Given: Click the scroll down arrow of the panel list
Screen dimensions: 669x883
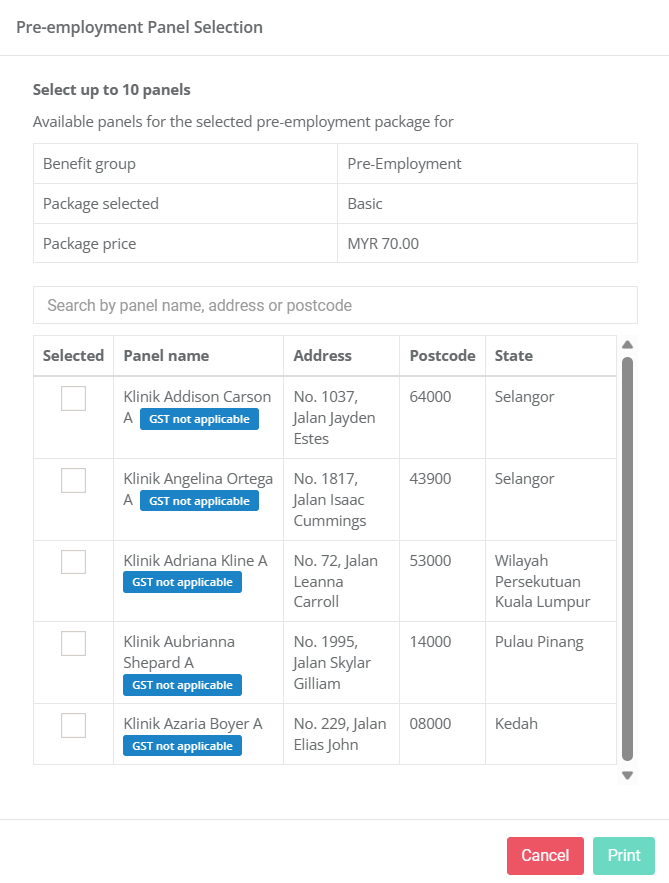Looking at the screenshot, I should (x=628, y=775).
